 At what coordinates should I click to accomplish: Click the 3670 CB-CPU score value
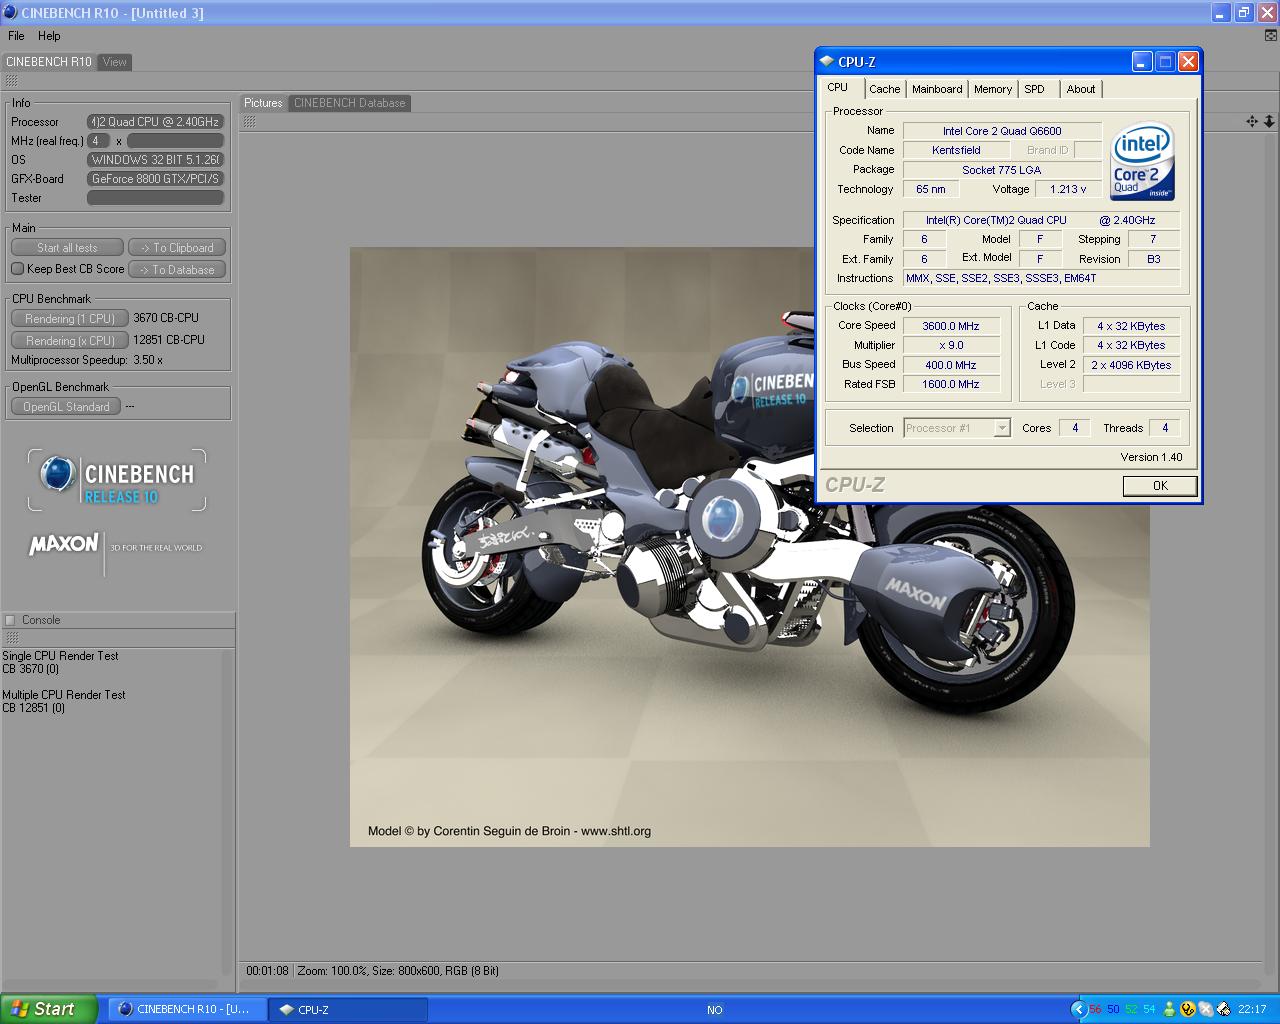166,318
